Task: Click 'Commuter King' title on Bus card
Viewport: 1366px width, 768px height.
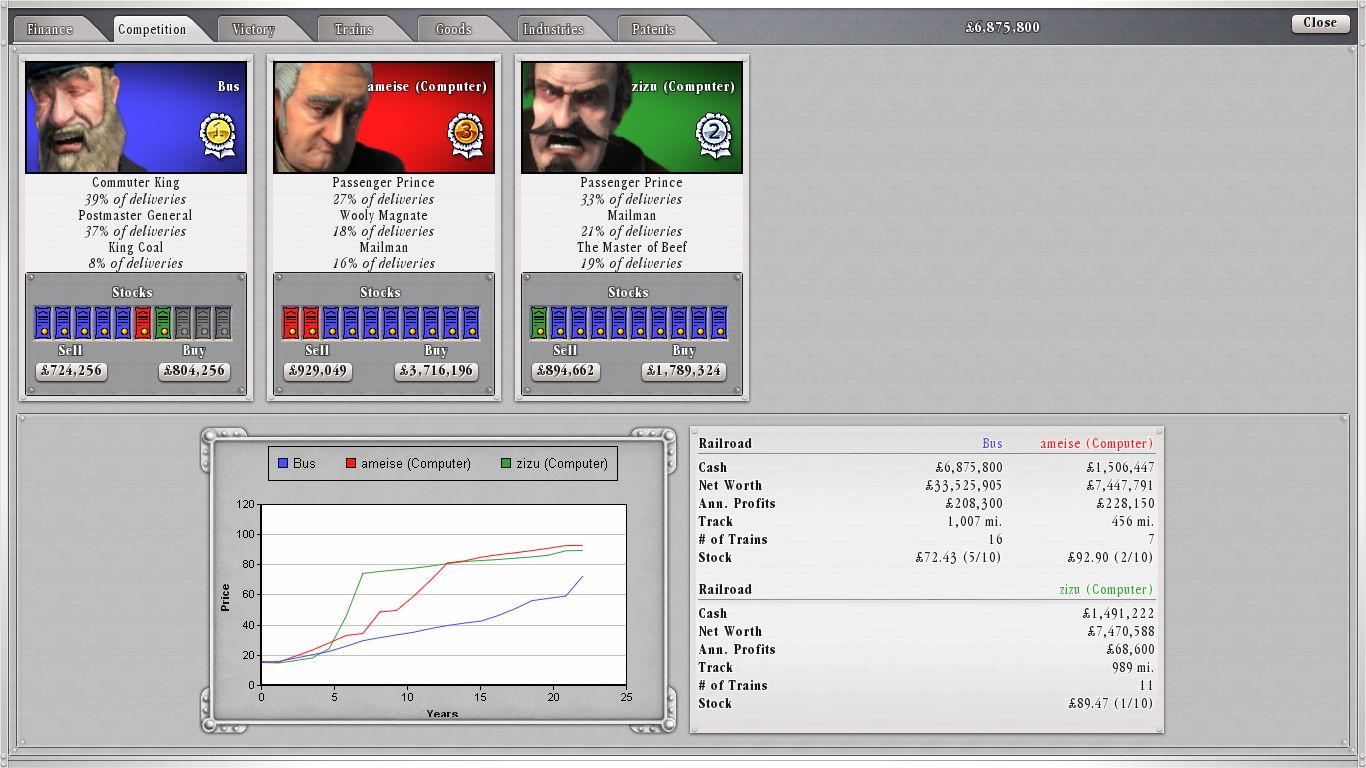Action: (136, 183)
